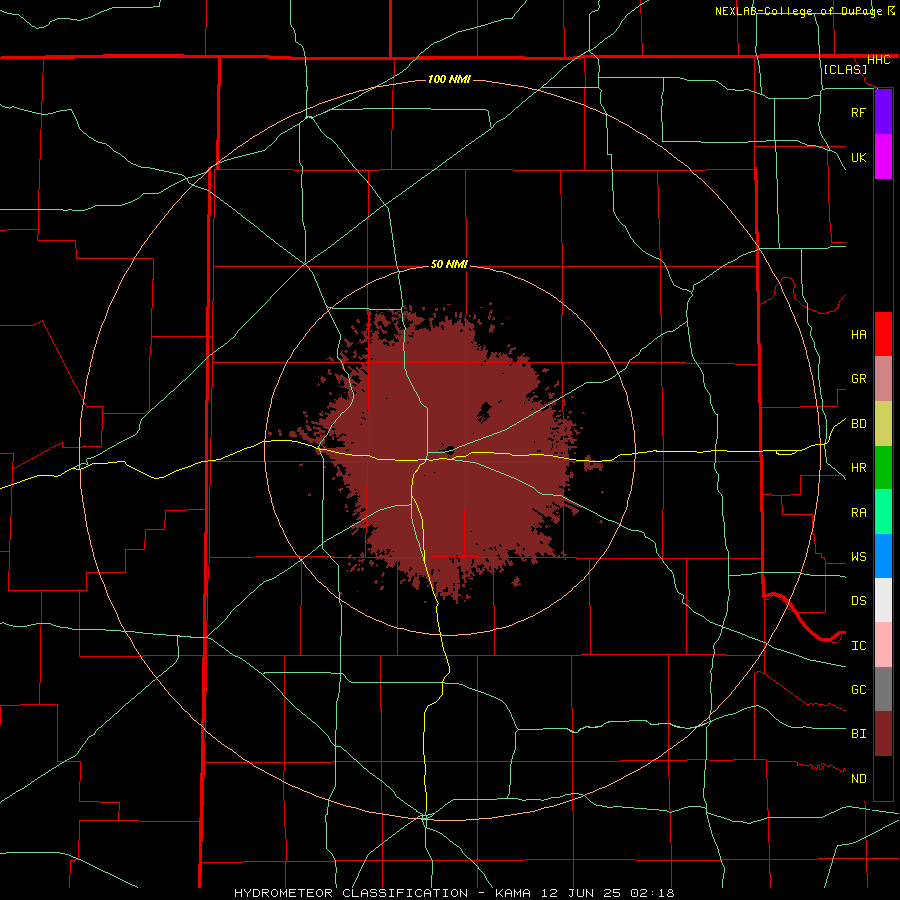Click the HR legend label
This screenshot has width=900, height=900.
tap(858, 468)
